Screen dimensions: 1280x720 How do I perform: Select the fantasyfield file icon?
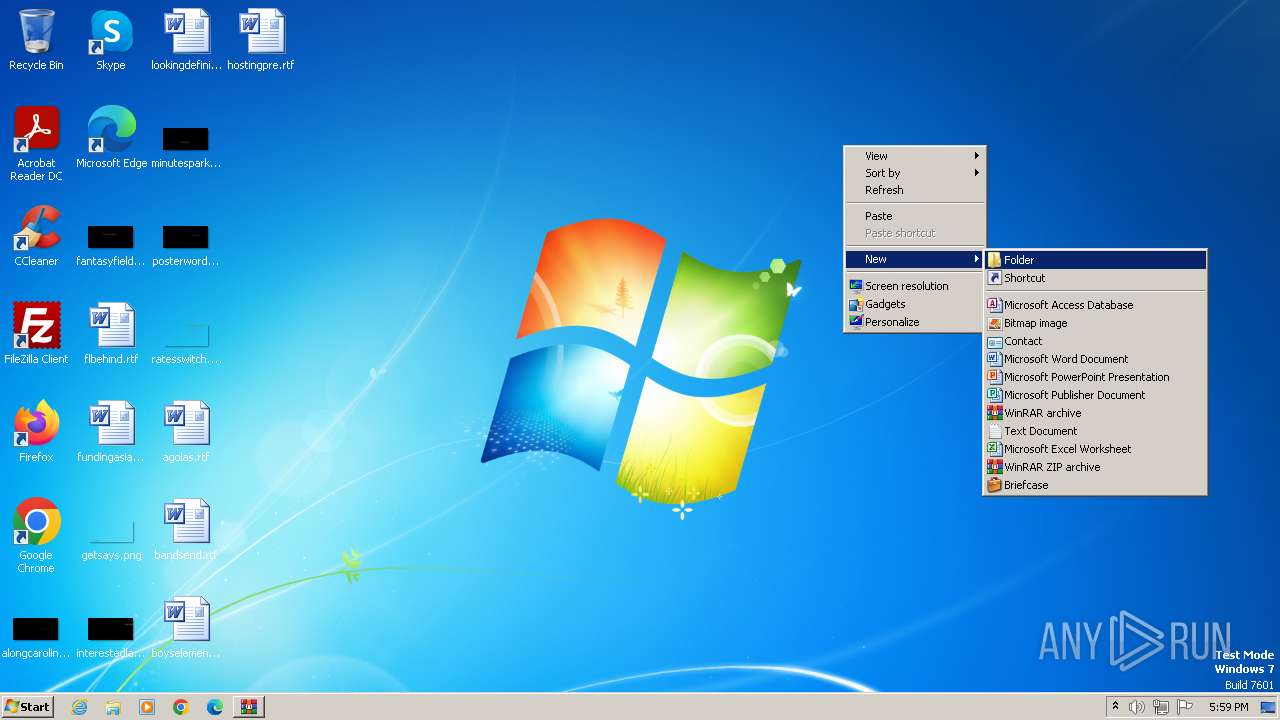(111, 244)
